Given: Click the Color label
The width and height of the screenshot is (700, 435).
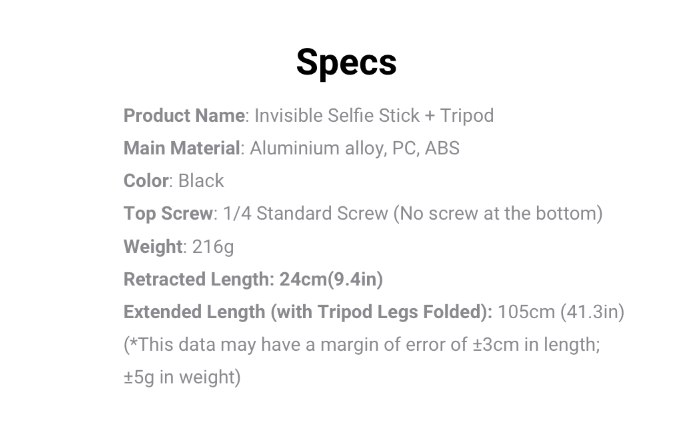Looking at the screenshot, I should (146, 181).
